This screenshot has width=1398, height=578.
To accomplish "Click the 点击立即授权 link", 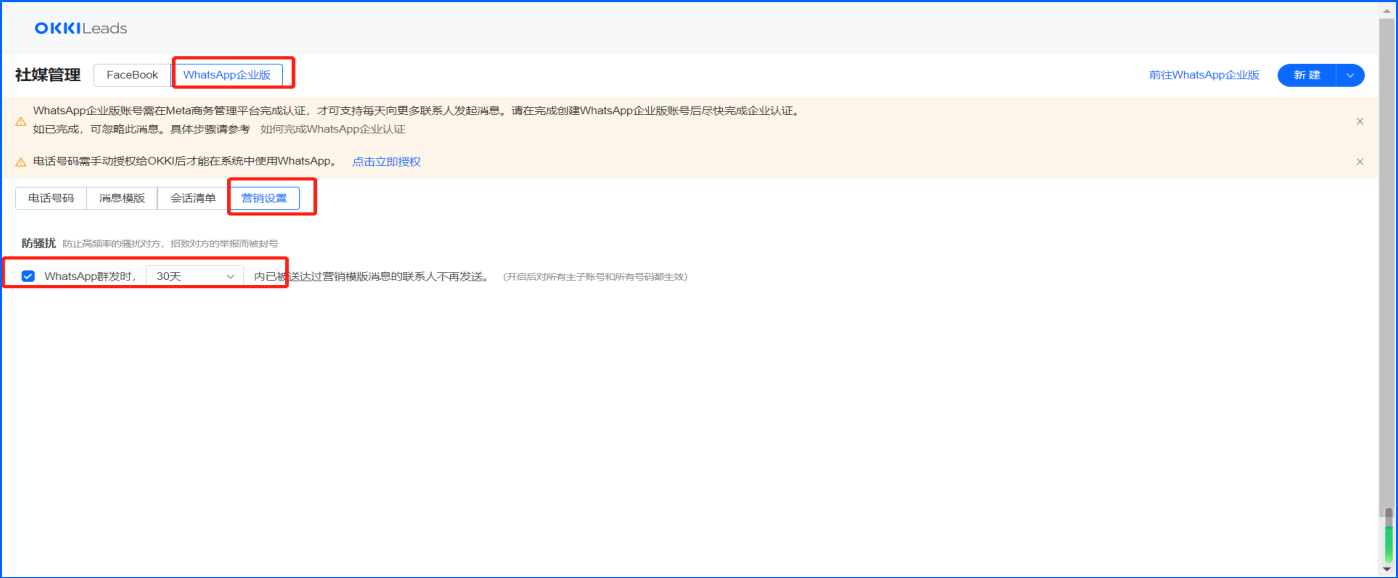I will click(386, 162).
